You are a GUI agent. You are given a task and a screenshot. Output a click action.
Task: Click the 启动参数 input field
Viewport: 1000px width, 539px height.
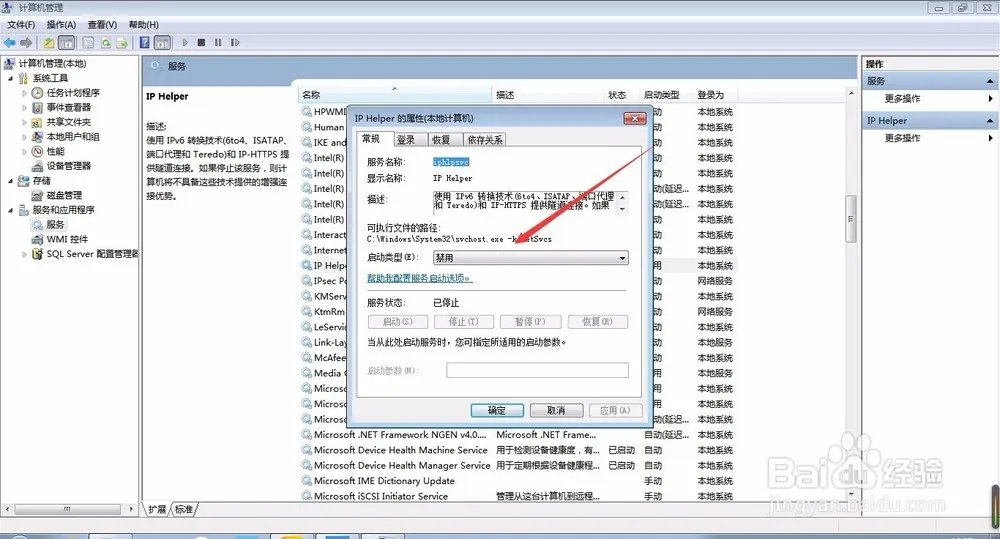point(537,370)
